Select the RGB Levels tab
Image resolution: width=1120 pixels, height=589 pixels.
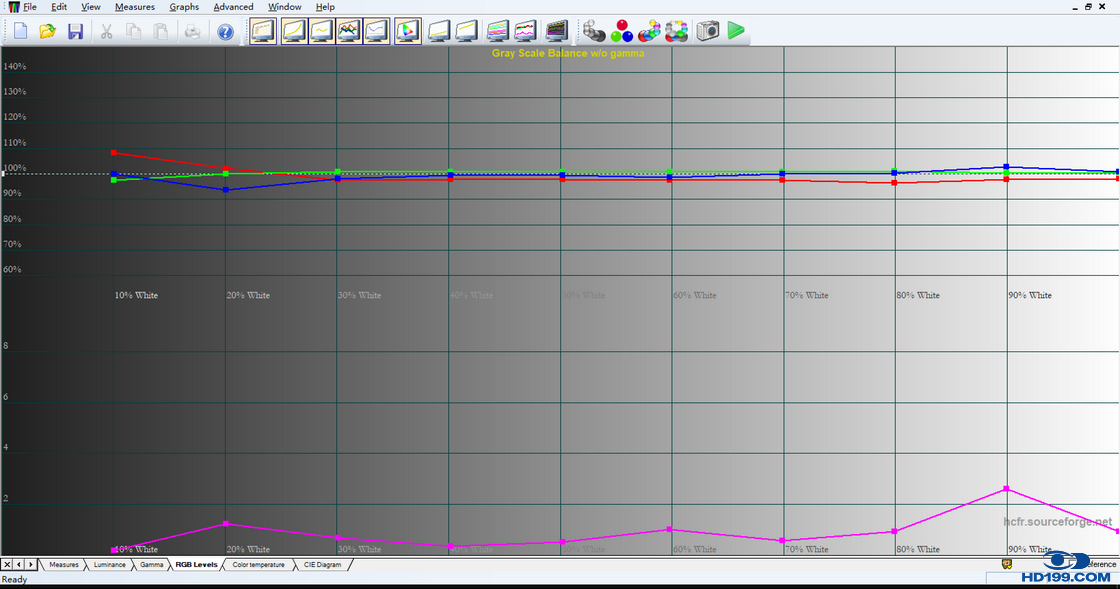(196, 565)
